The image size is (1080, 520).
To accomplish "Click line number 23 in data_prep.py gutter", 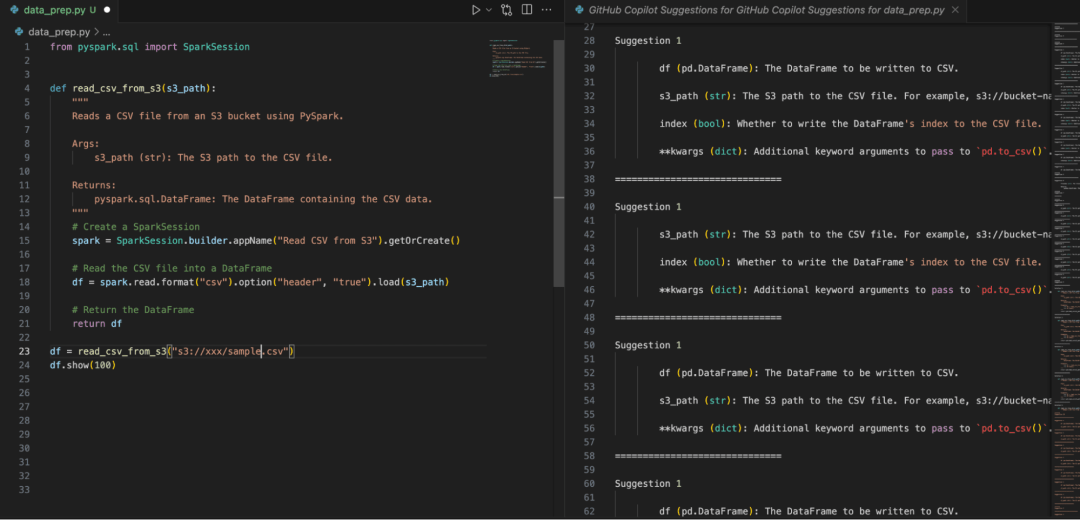I will tap(24, 351).
